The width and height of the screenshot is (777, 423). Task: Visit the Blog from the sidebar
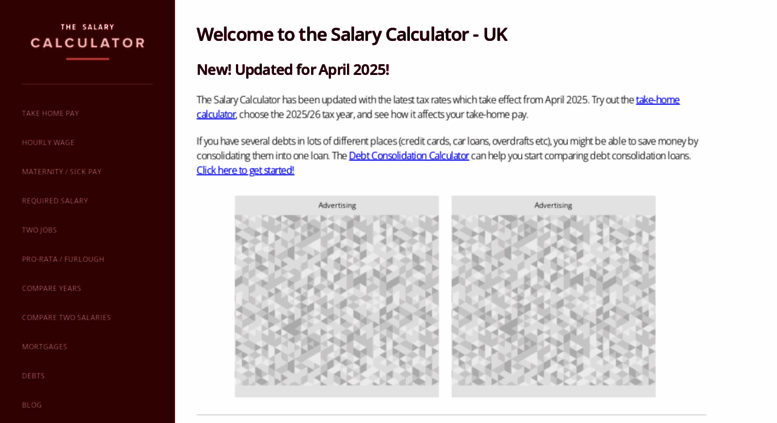[32, 405]
